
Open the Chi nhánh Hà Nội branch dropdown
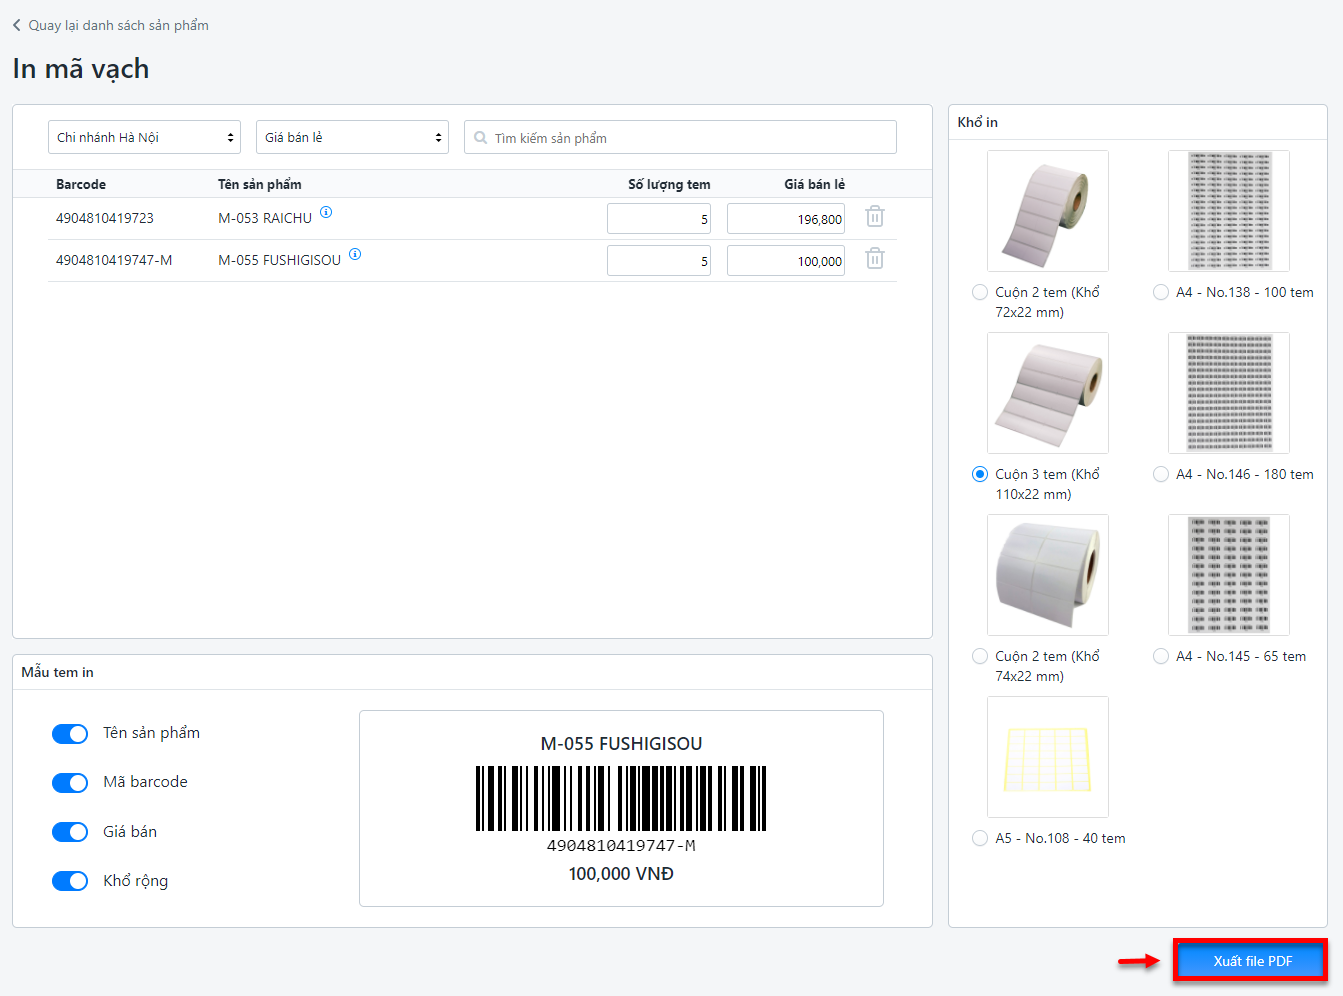click(144, 137)
